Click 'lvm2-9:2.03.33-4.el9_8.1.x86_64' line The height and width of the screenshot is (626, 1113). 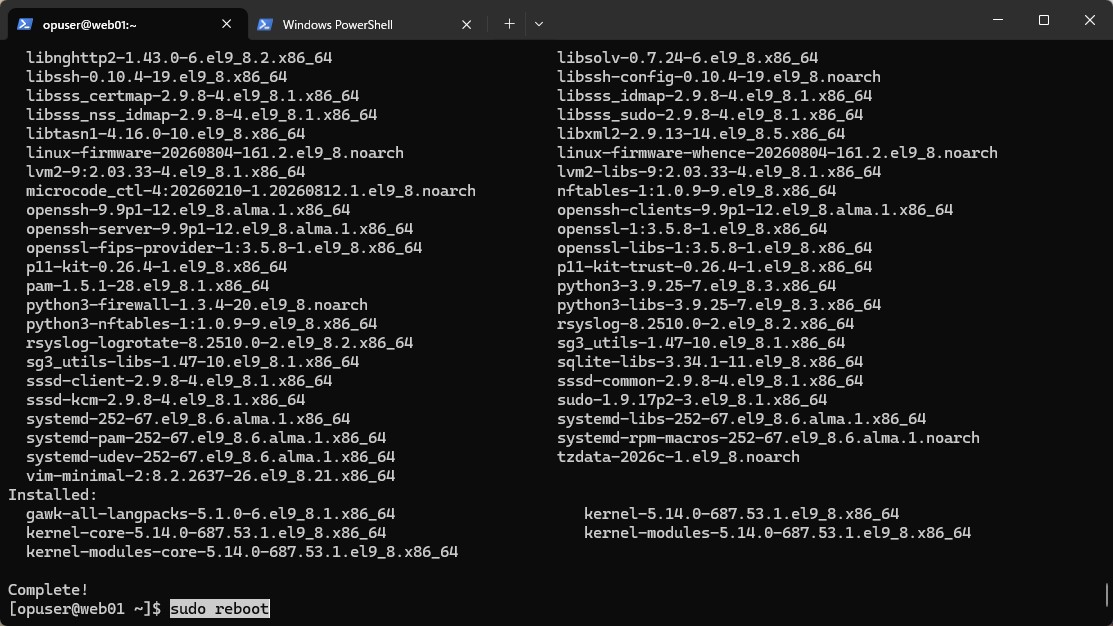coord(165,171)
